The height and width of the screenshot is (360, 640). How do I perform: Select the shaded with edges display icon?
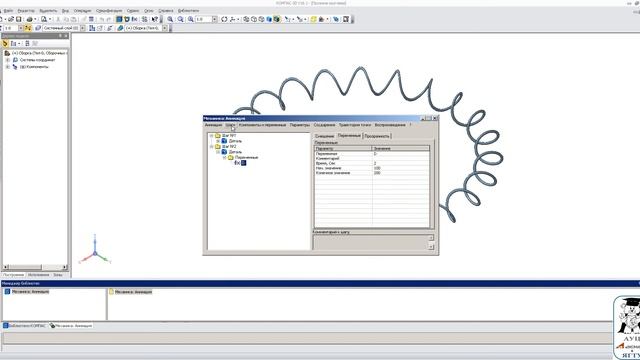pos(277,19)
